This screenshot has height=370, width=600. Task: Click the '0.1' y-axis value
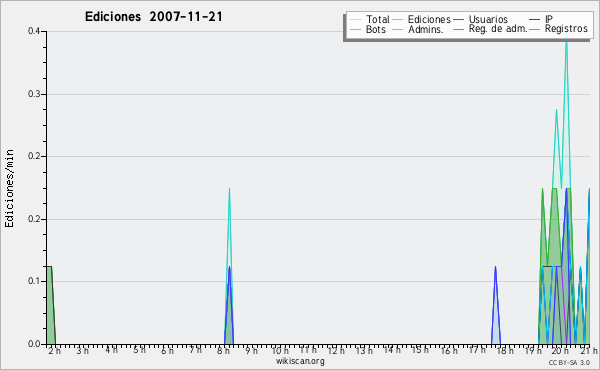pos(34,281)
